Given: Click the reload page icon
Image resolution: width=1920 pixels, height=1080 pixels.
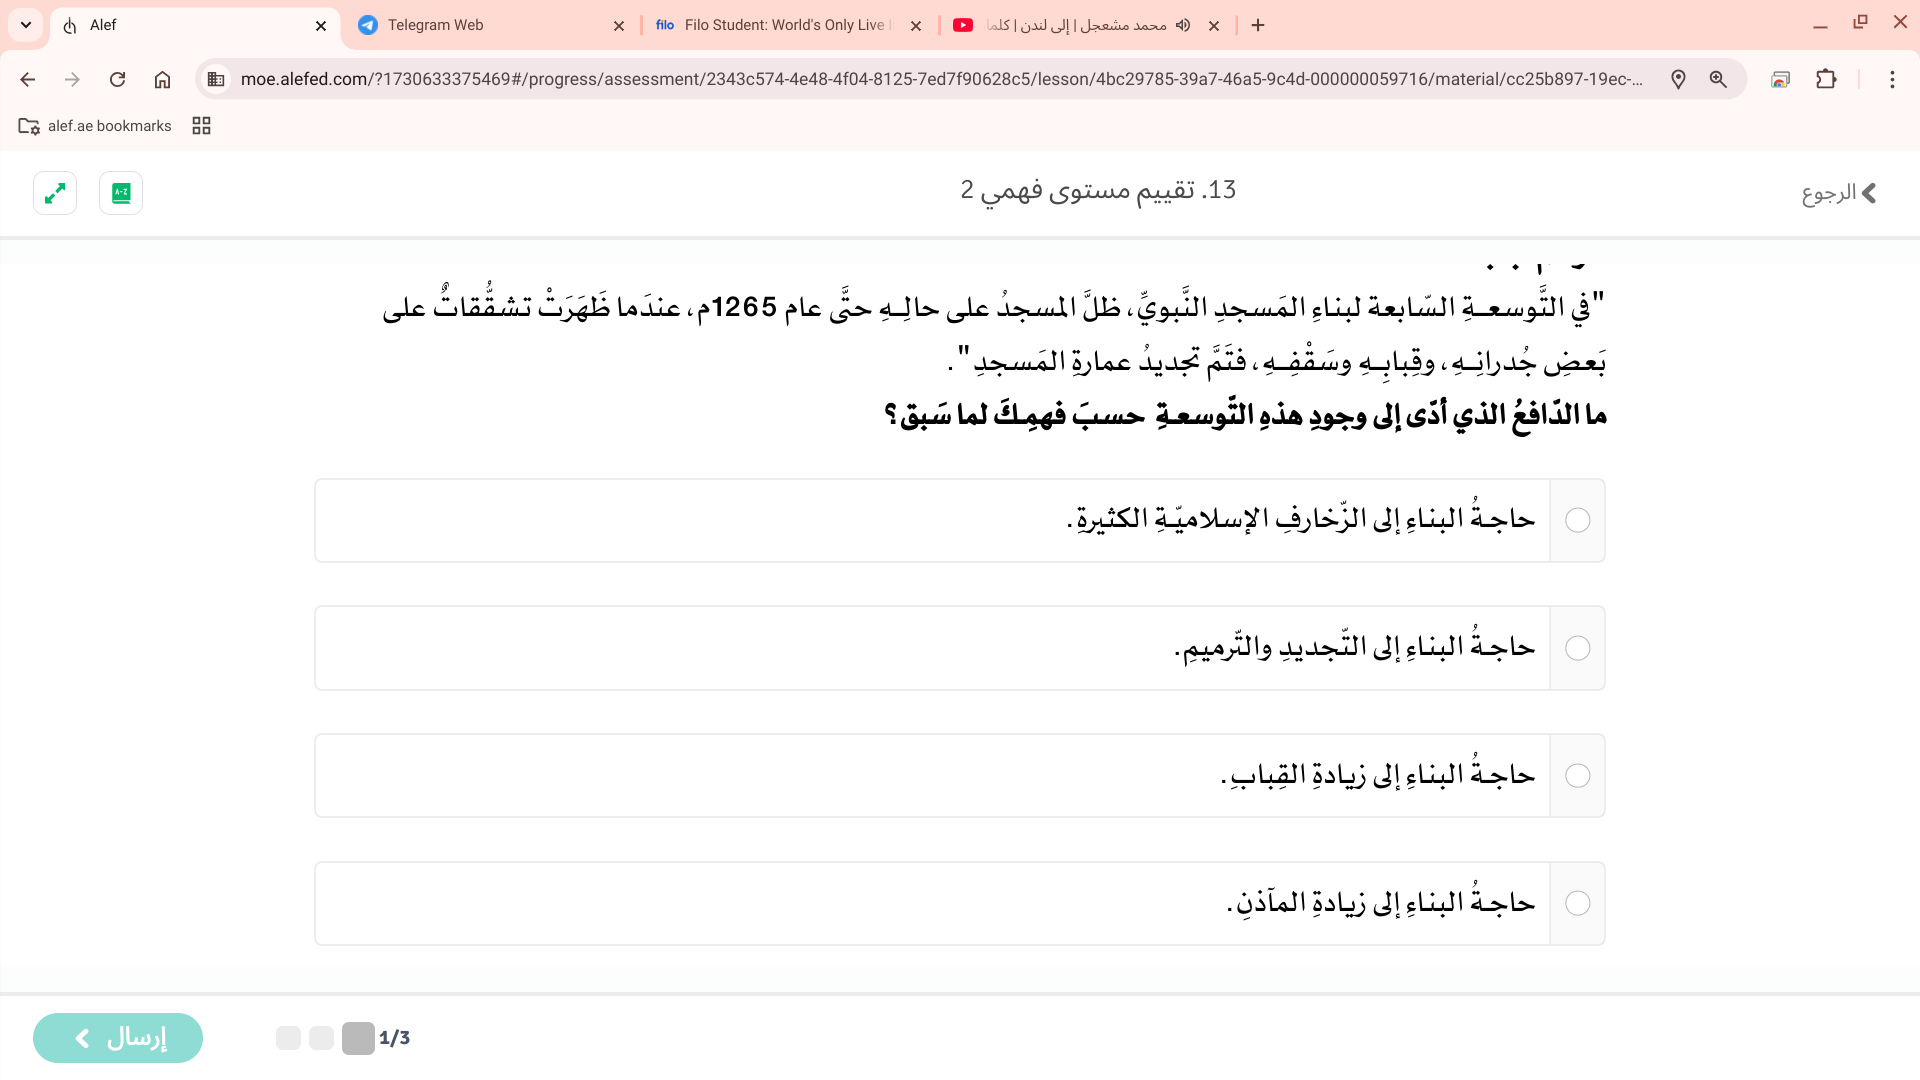Looking at the screenshot, I should [x=117, y=79].
